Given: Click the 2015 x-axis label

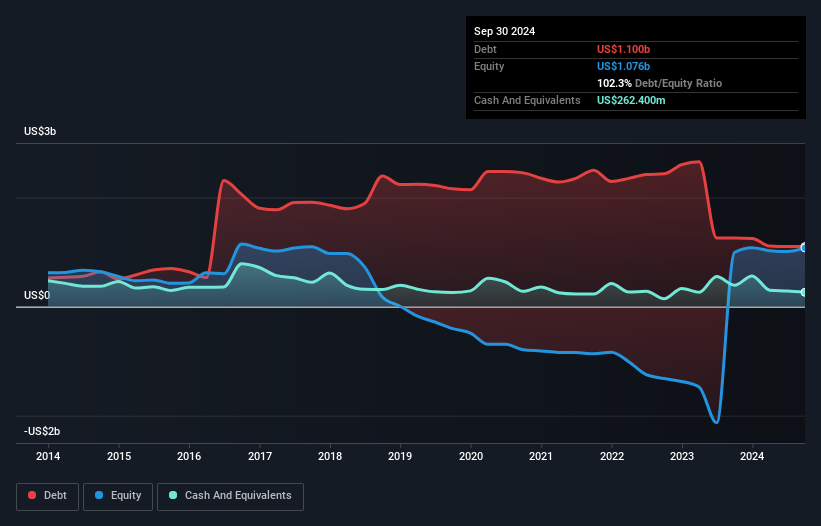Looking at the screenshot, I should click(x=119, y=456).
